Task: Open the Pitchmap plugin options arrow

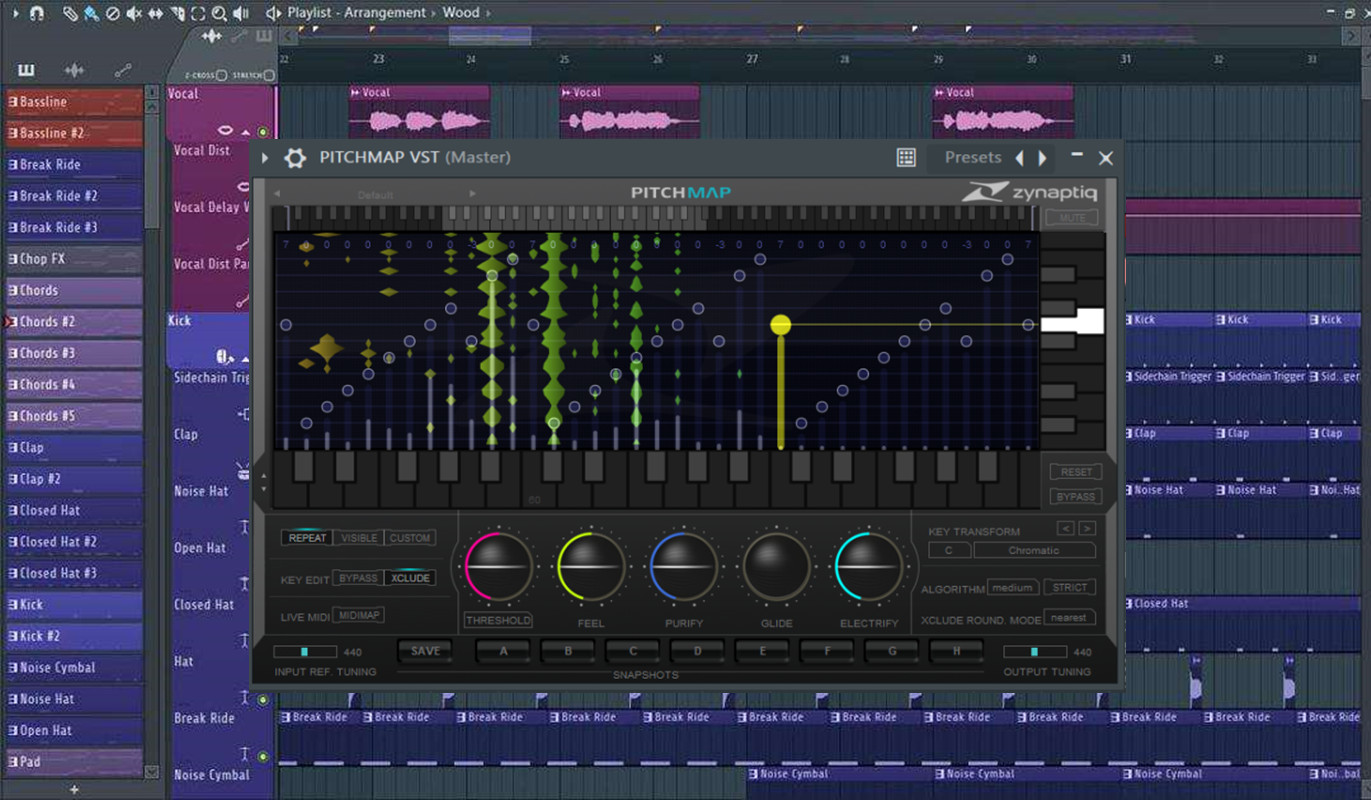Action: tap(265, 158)
